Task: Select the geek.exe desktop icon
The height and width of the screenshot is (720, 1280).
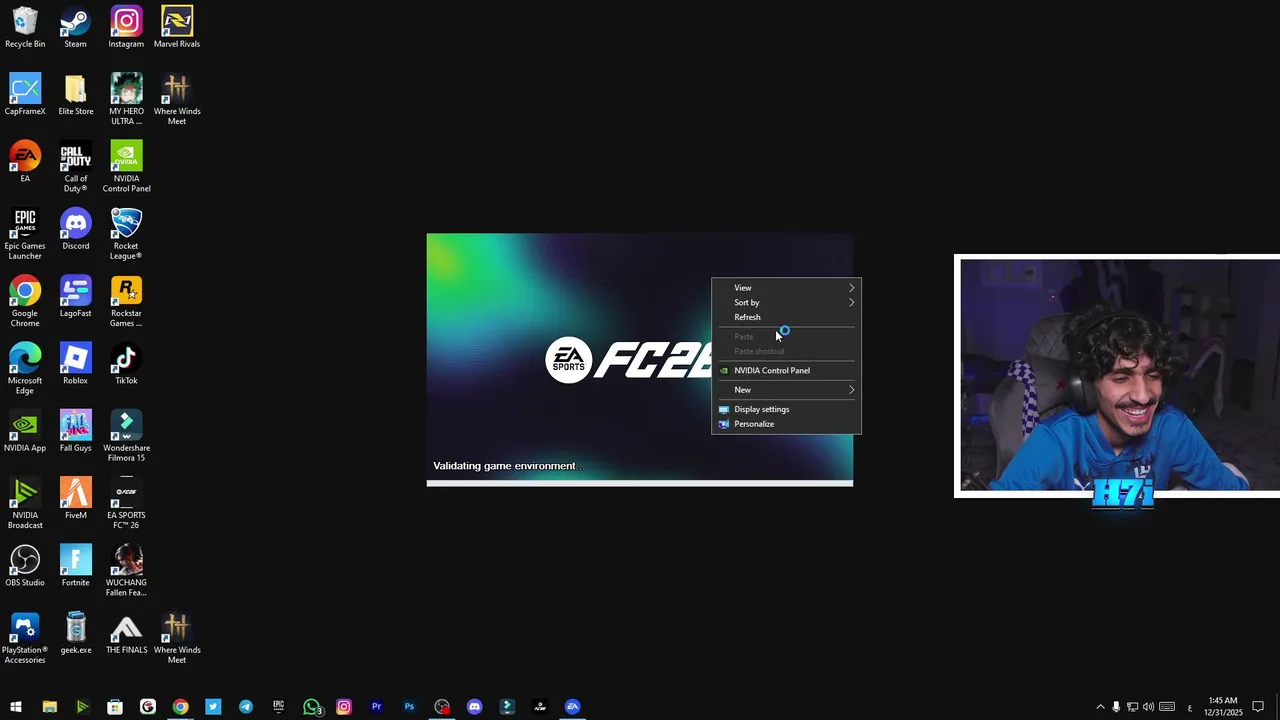Action: pos(76,633)
